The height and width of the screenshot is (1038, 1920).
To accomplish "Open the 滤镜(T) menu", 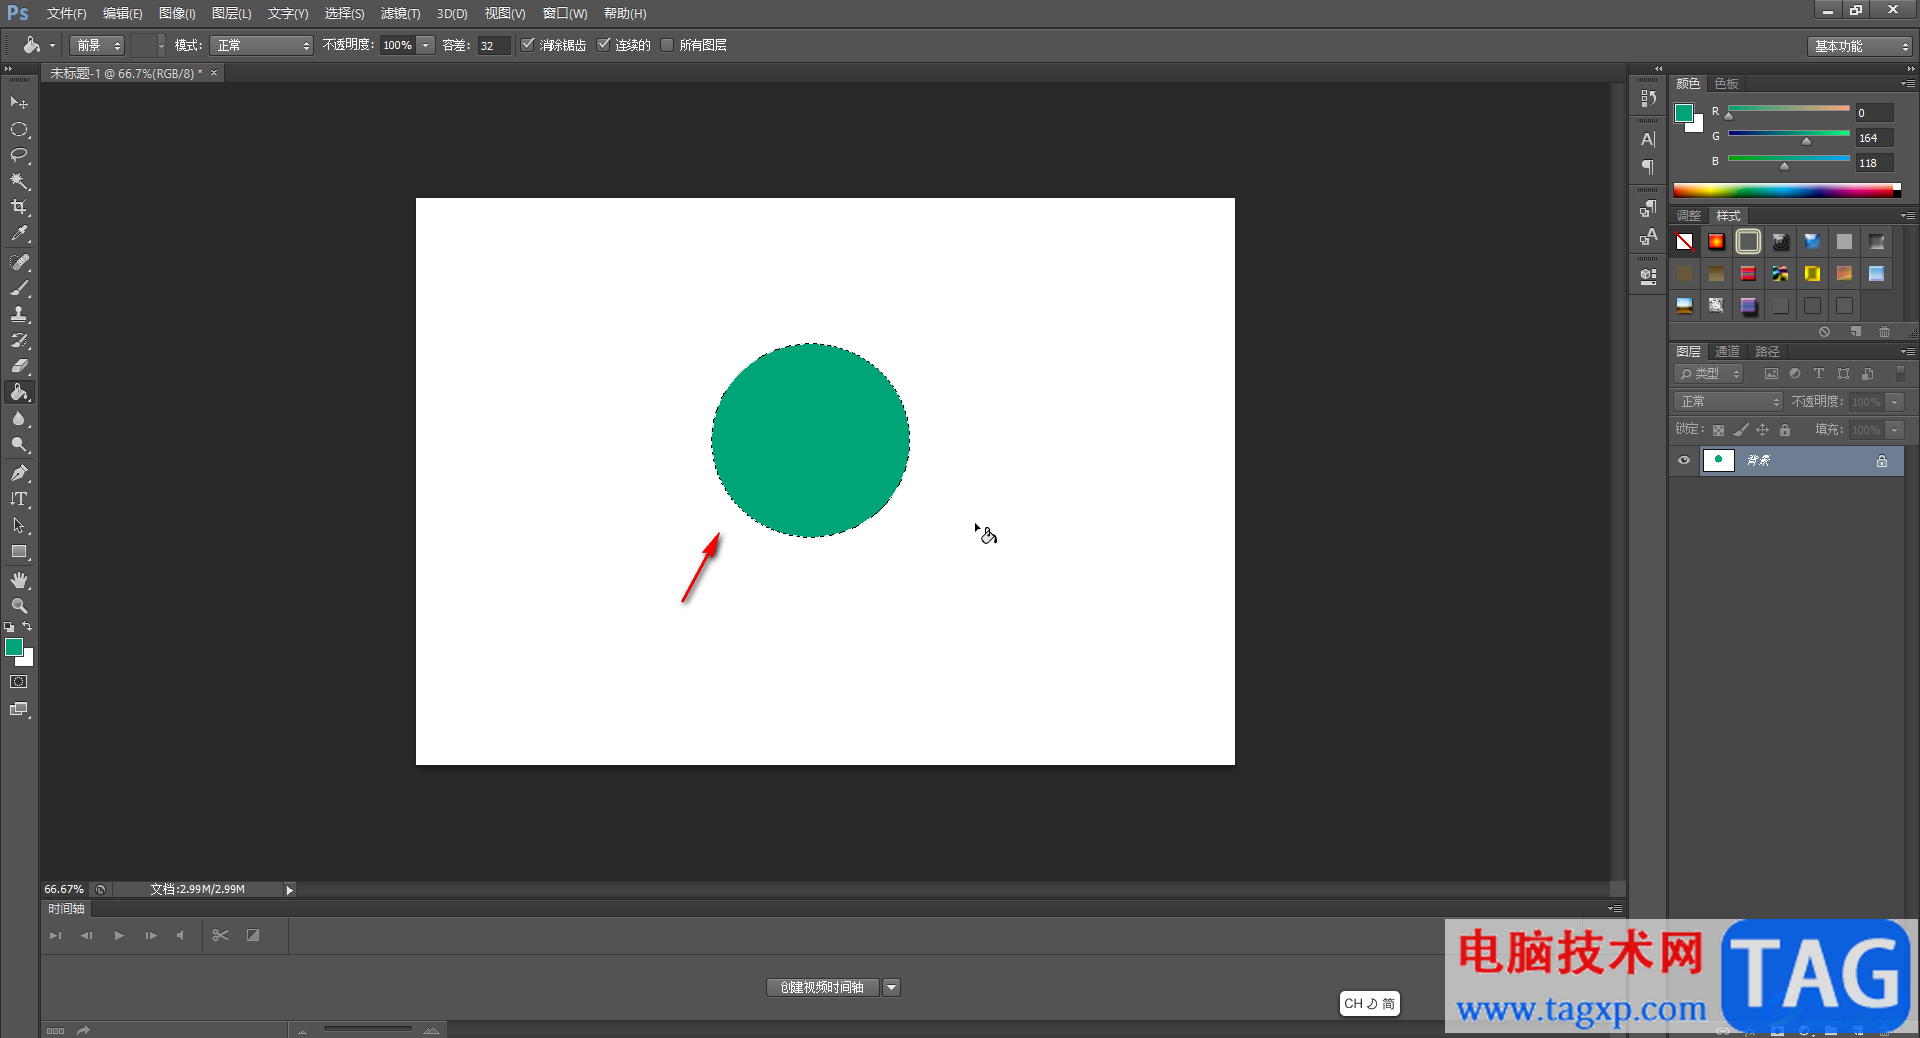I will tap(400, 13).
